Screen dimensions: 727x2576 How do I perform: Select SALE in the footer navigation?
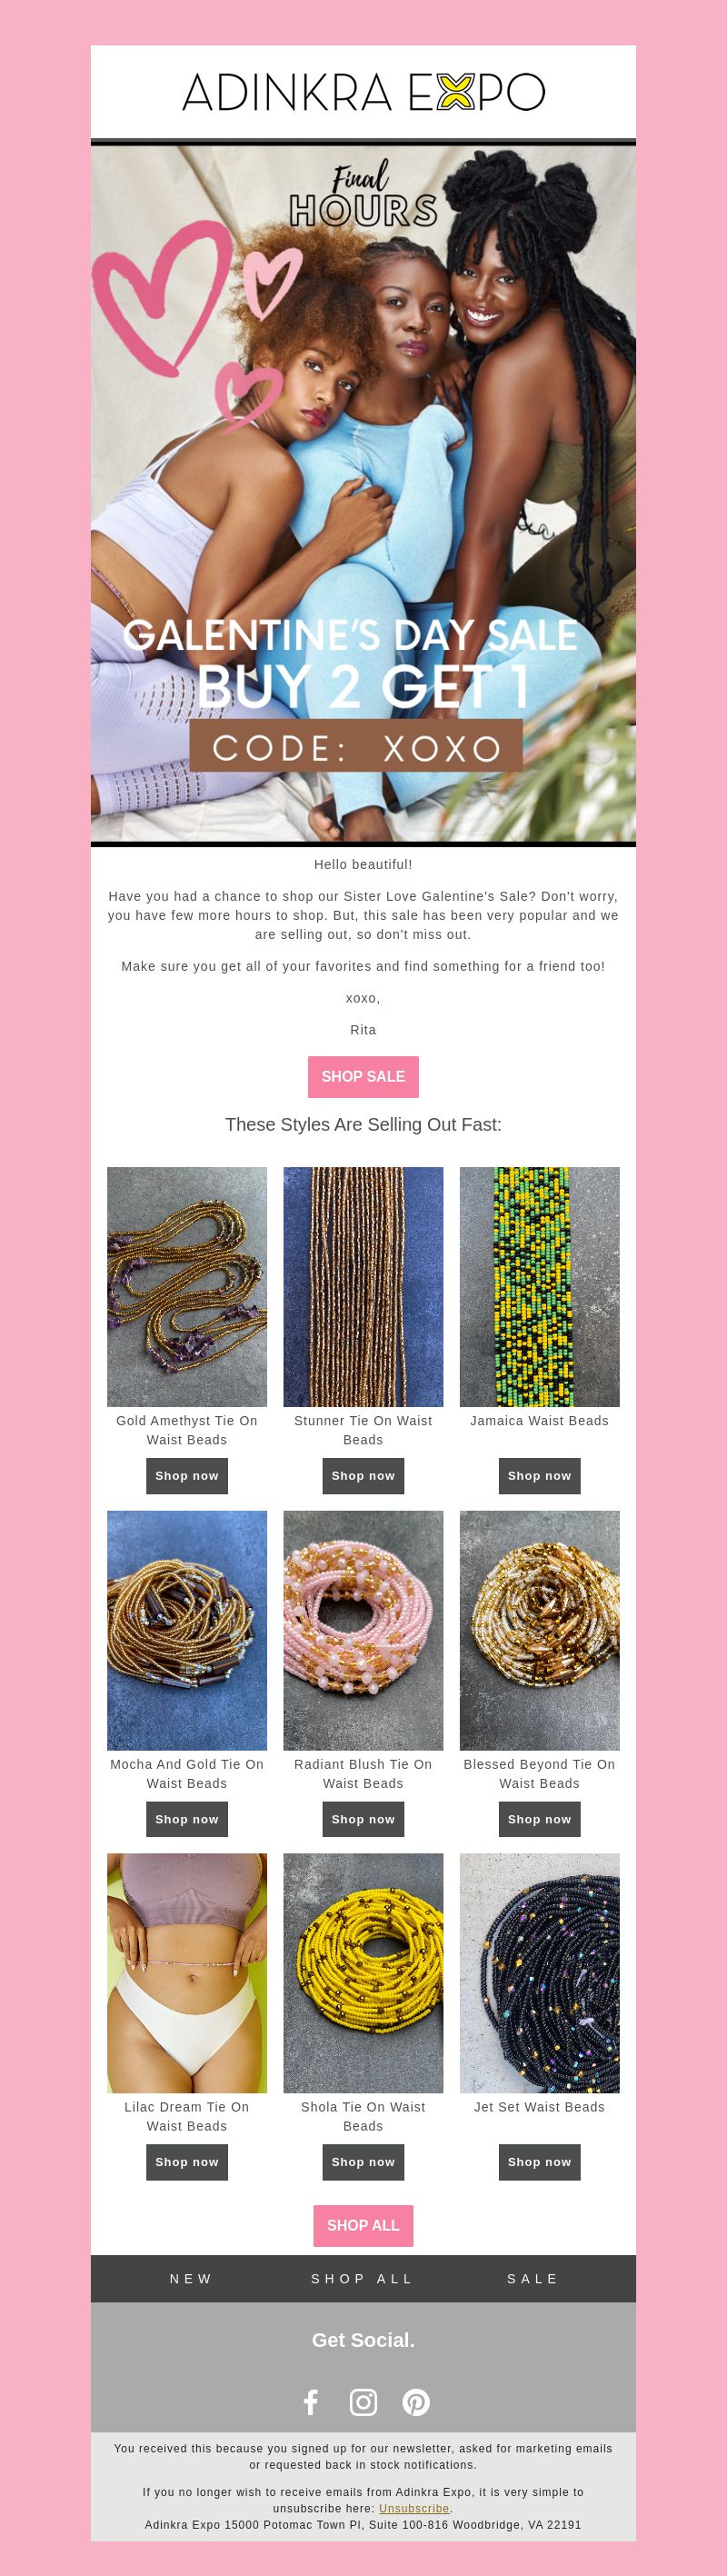[x=533, y=2278]
